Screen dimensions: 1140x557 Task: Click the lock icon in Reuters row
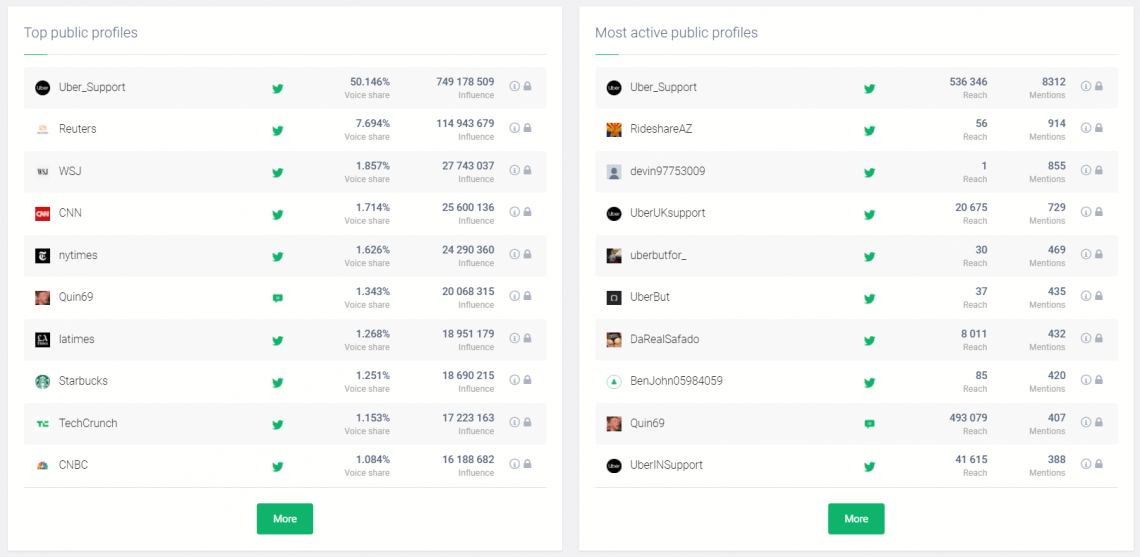click(x=527, y=128)
